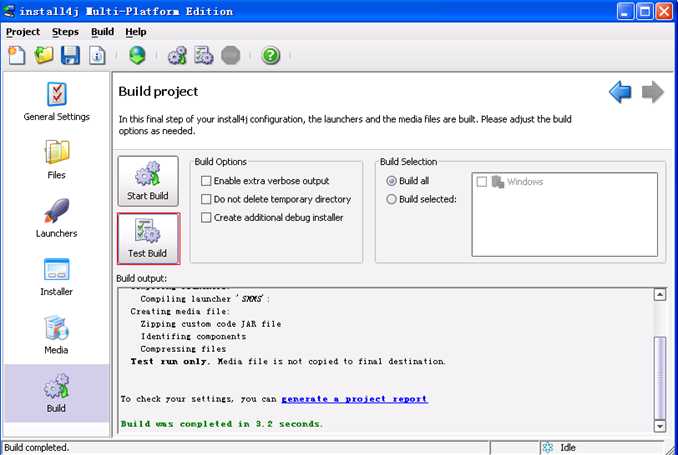Screen dimensions: 678x455
Task: Click the 'Build completed.' status text
Action: [37, 448]
